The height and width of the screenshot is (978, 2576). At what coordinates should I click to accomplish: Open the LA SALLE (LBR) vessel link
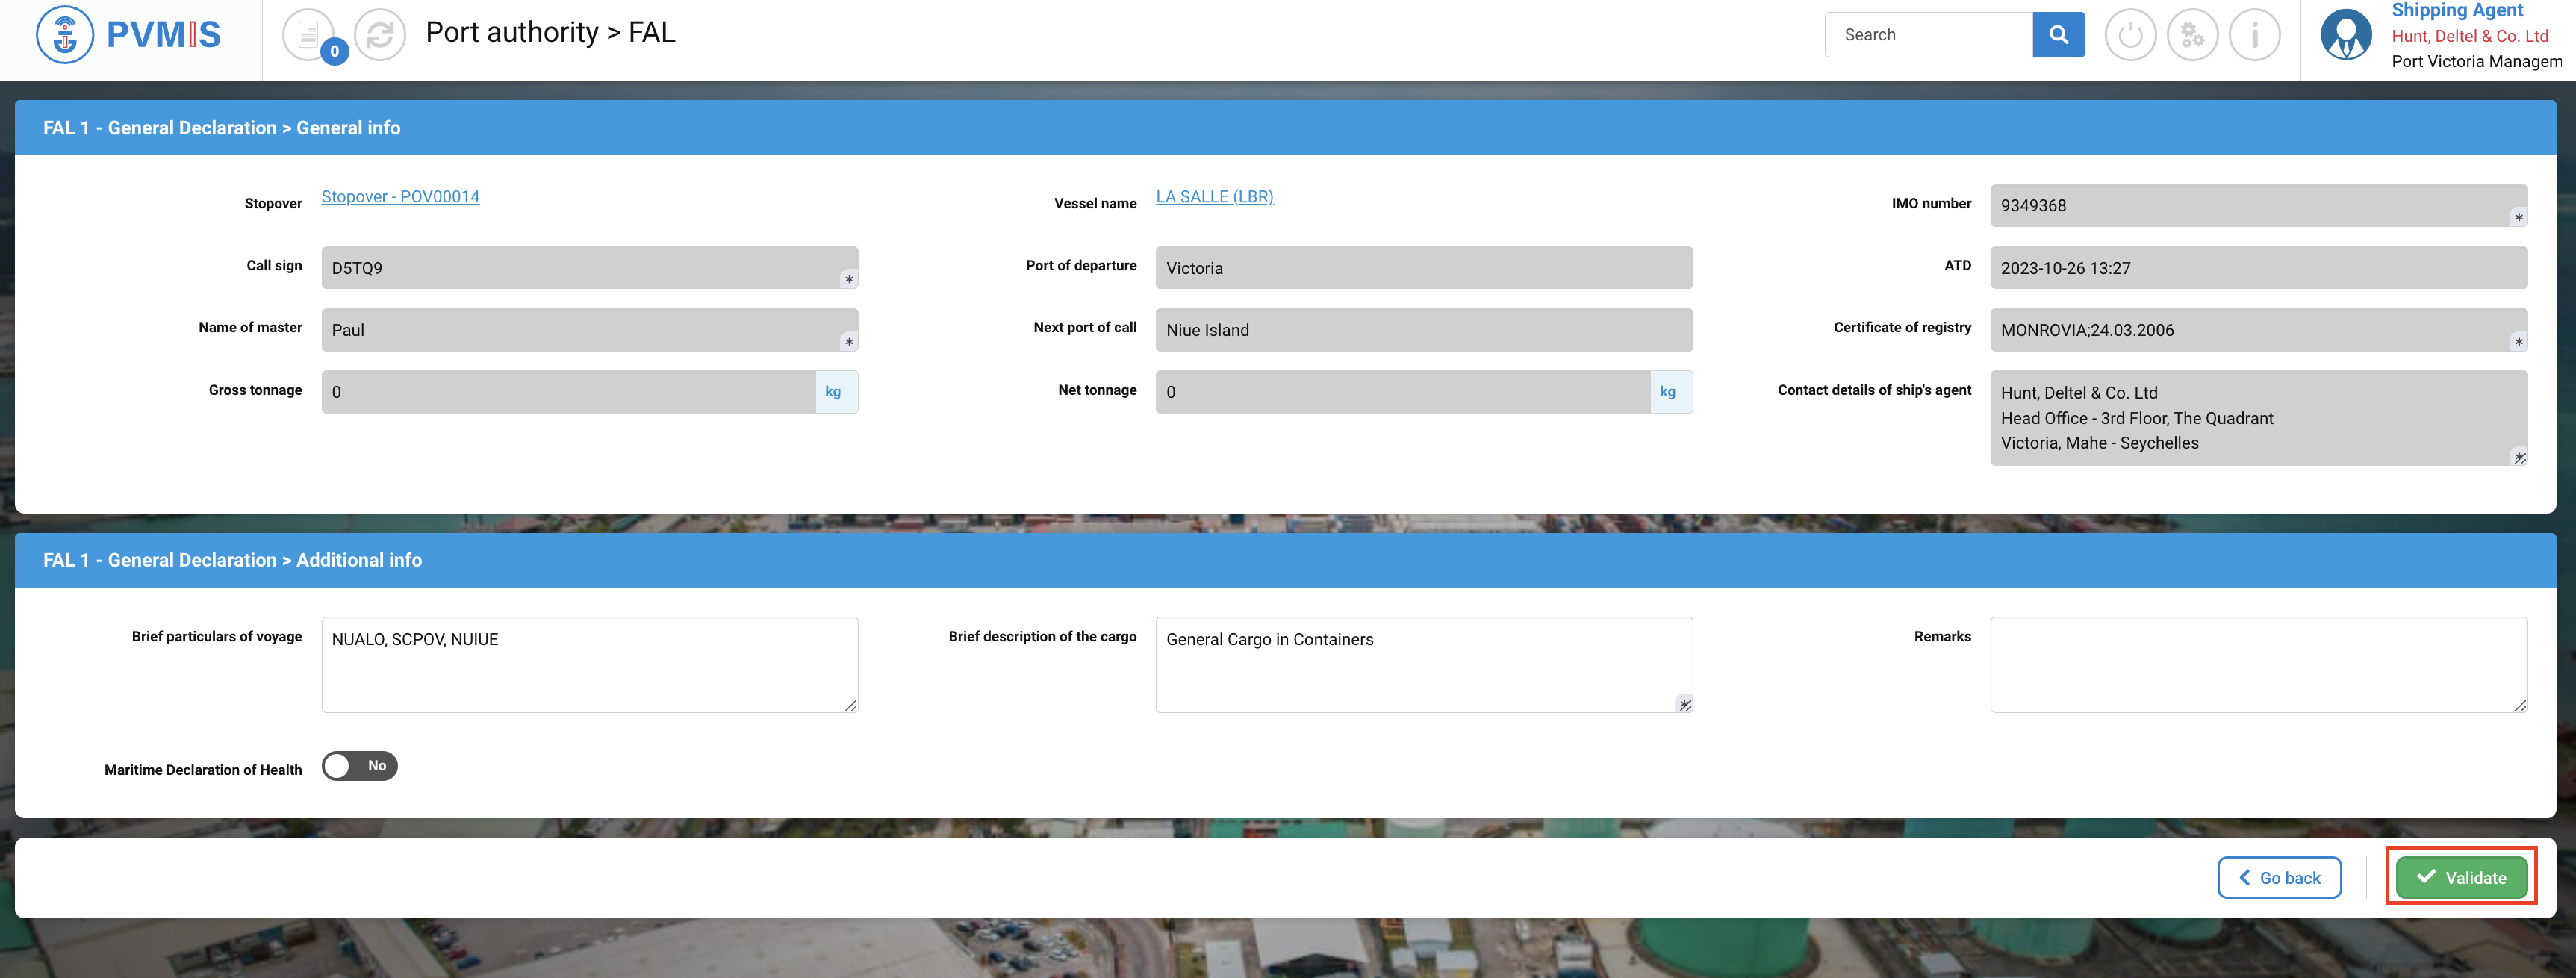[x=1214, y=197]
